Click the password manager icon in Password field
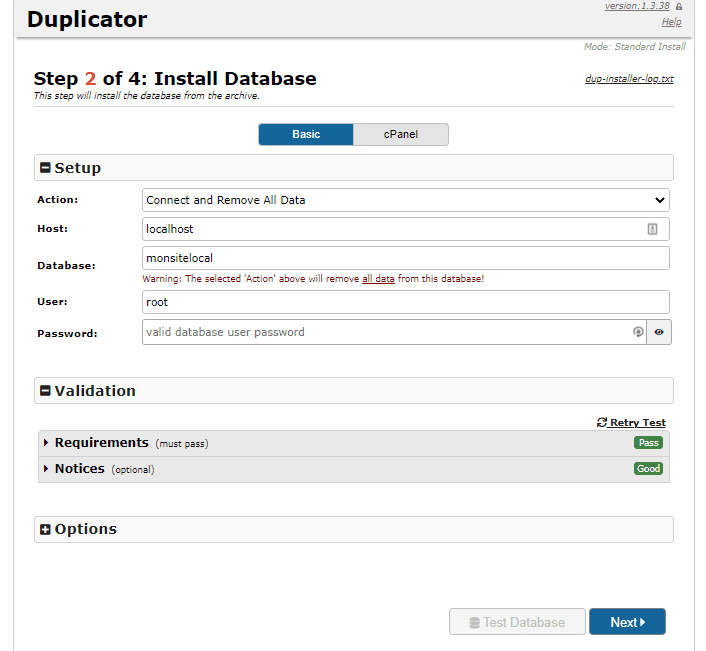The width and height of the screenshot is (706, 651). 637,332
